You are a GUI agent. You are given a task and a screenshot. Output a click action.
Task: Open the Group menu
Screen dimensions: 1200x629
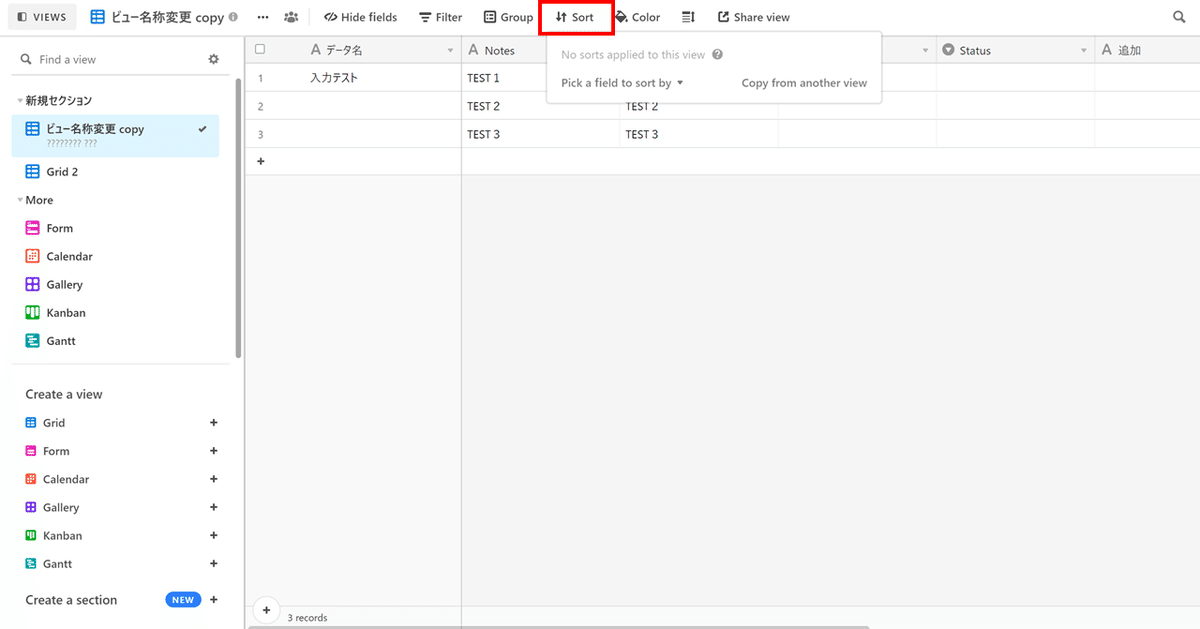click(x=508, y=17)
